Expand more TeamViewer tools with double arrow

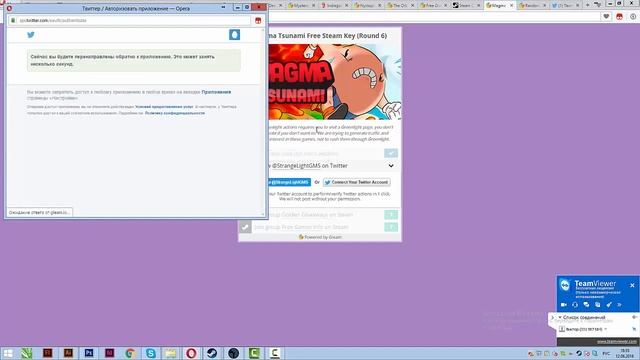620,305
